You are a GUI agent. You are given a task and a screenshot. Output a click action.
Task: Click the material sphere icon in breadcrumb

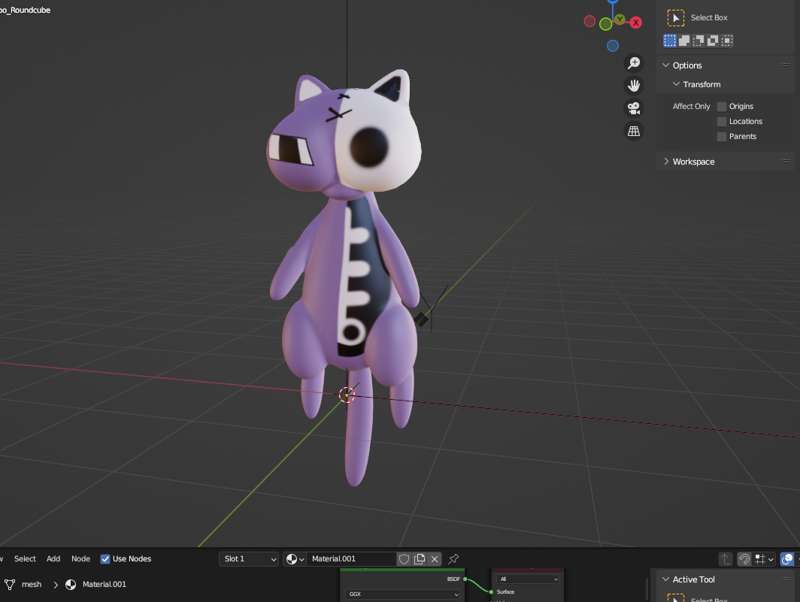coord(70,584)
